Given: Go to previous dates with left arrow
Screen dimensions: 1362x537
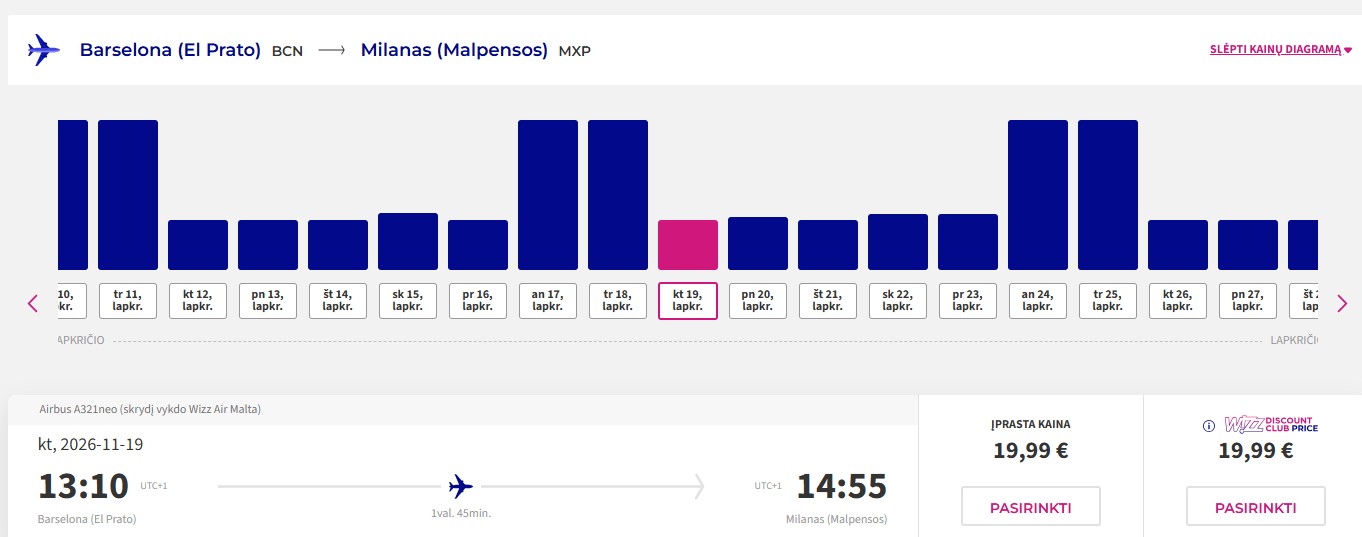Looking at the screenshot, I should click(x=33, y=303).
